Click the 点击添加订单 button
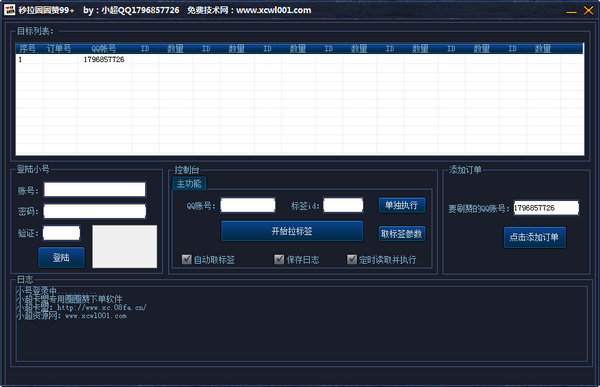This screenshot has width=600, height=387. (535, 237)
